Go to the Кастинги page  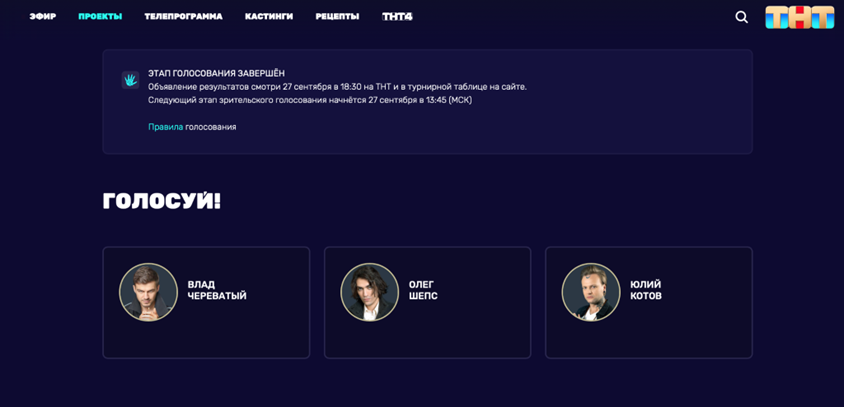point(269,17)
